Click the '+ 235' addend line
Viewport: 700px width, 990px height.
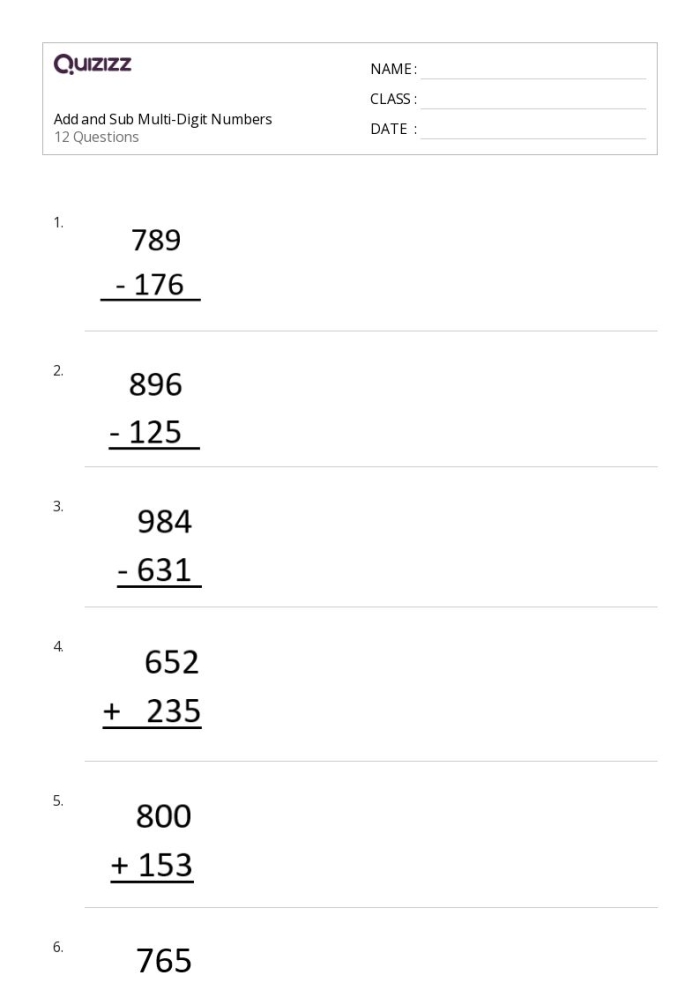coord(152,711)
